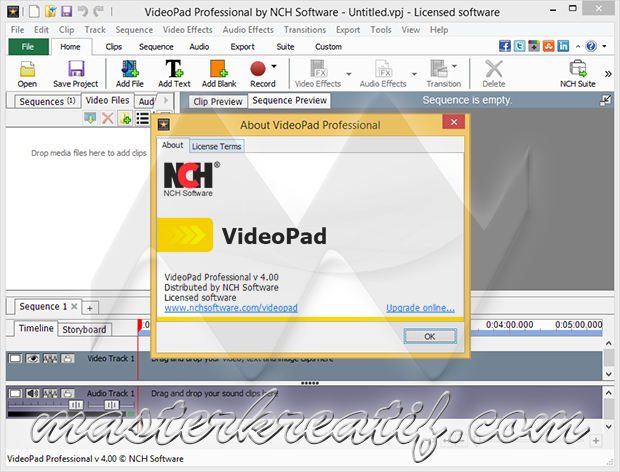This screenshot has width=620, height=472.
Task: Open the Record dropdown arrow
Action: pos(274,66)
